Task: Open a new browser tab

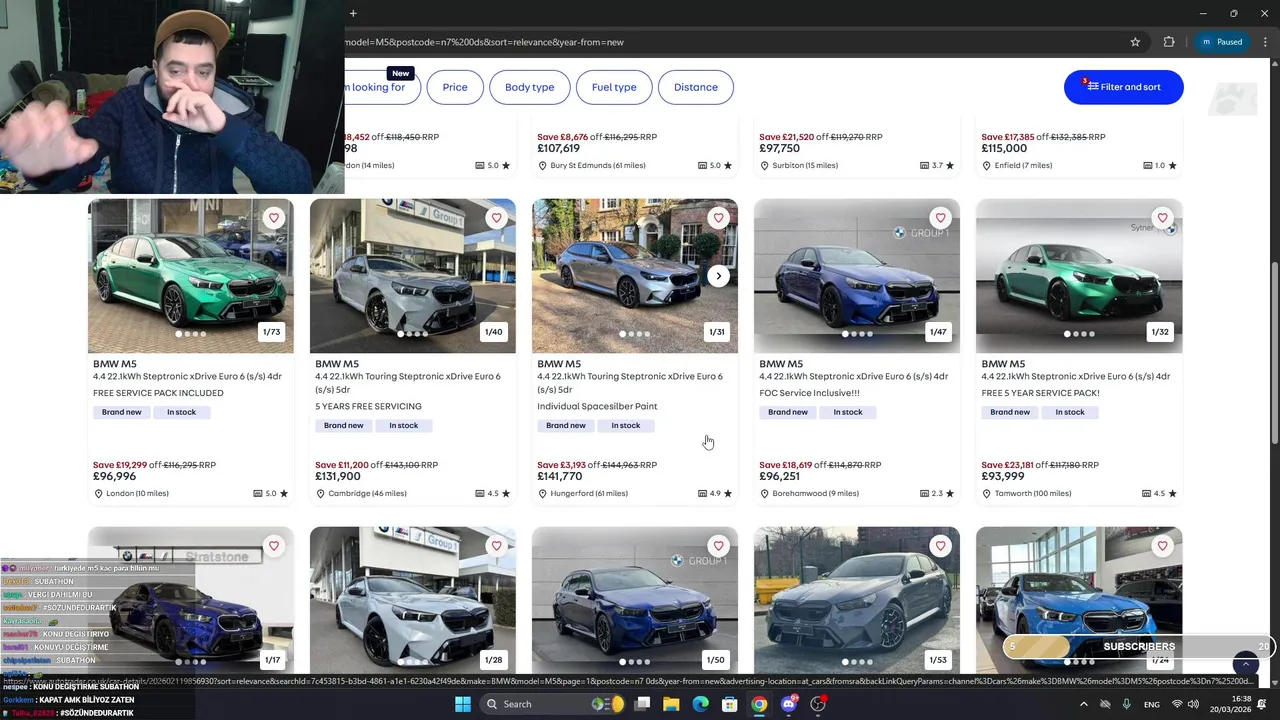Action: [353, 13]
